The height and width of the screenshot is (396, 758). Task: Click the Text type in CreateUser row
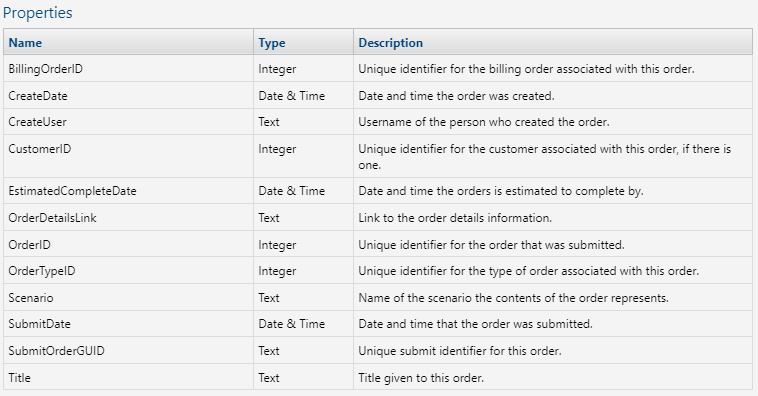[x=269, y=122]
